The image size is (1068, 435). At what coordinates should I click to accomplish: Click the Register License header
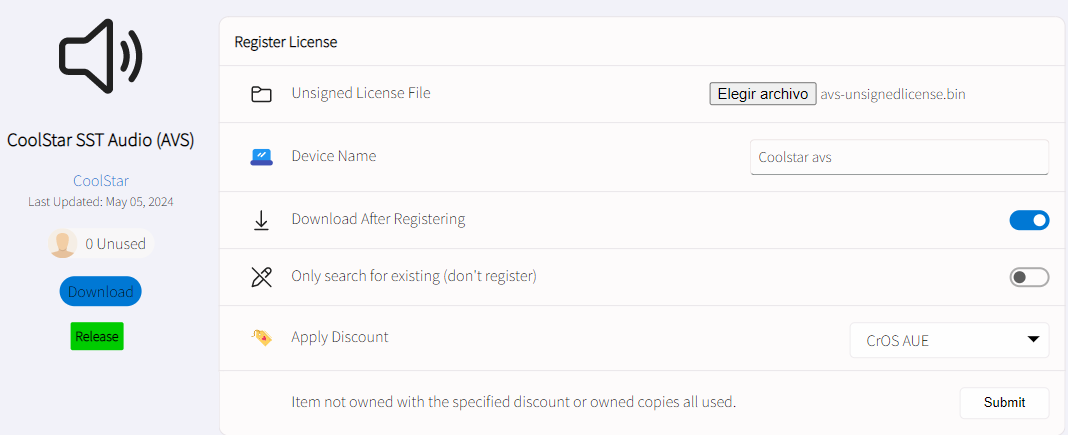[x=286, y=42]
